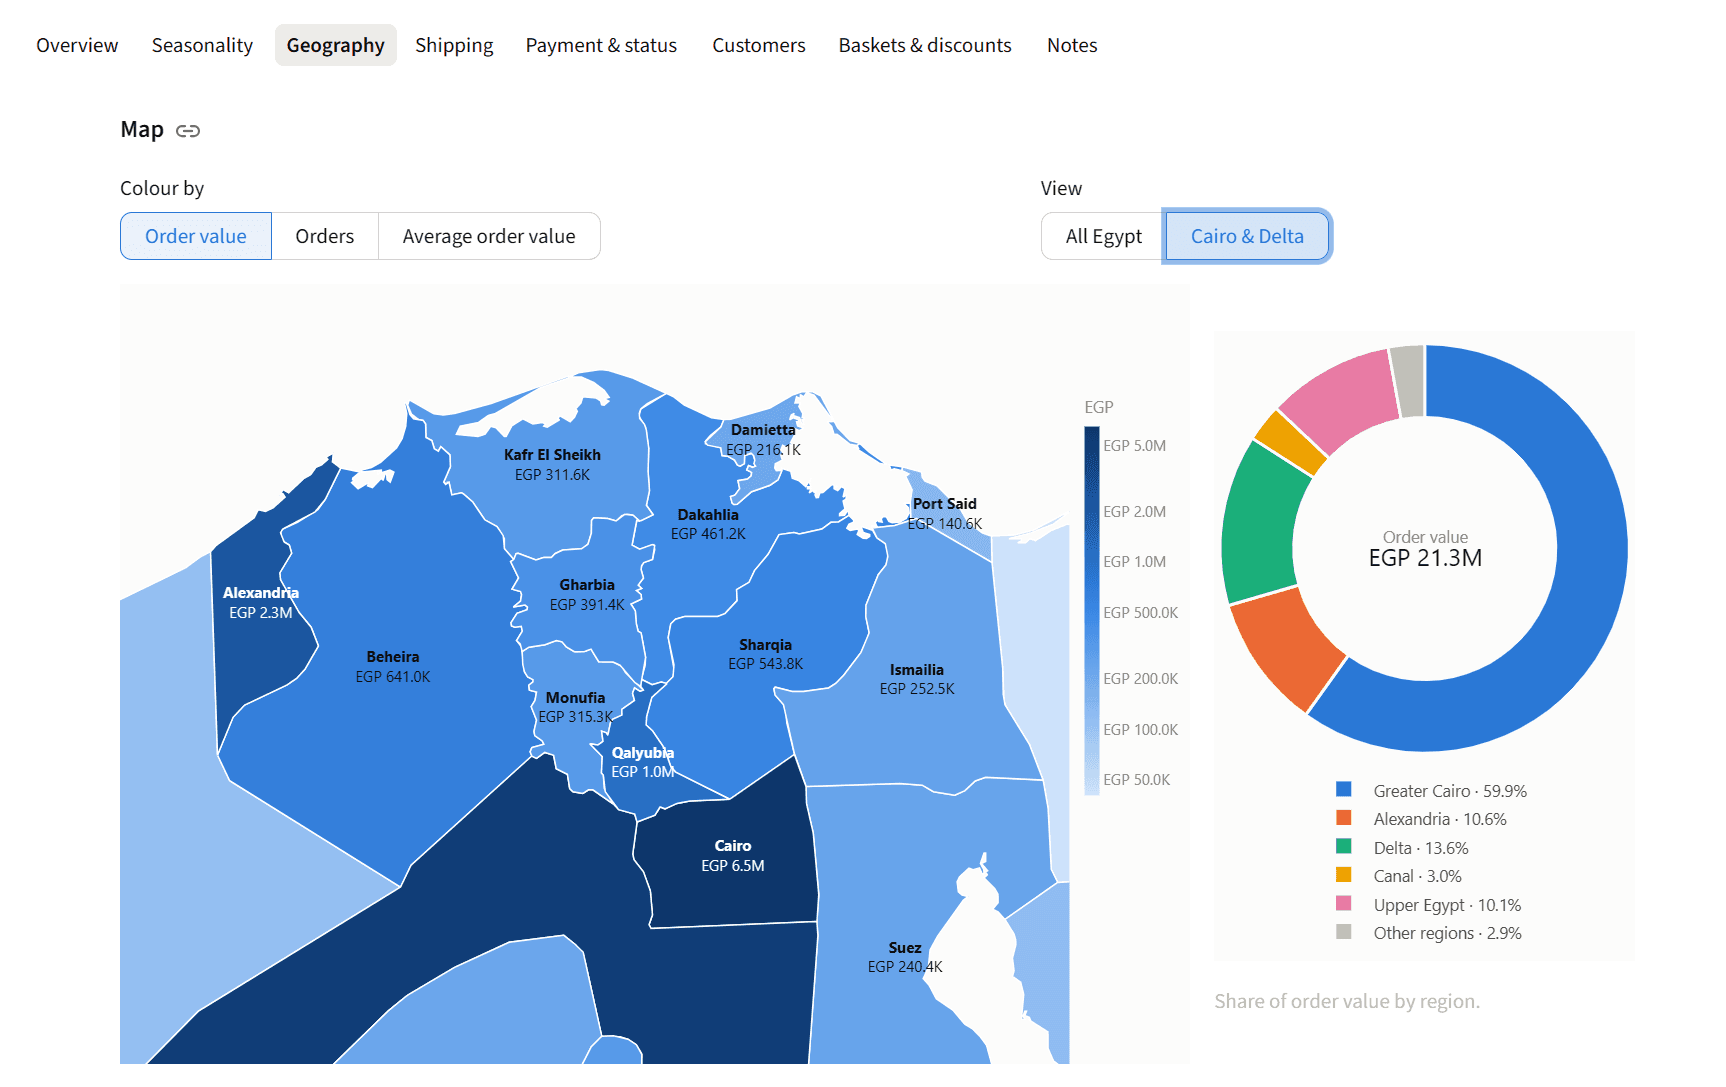The image size is (1726, 1087).
Task: Switch to the Customers tab
Action: click(x=758, y=45)
